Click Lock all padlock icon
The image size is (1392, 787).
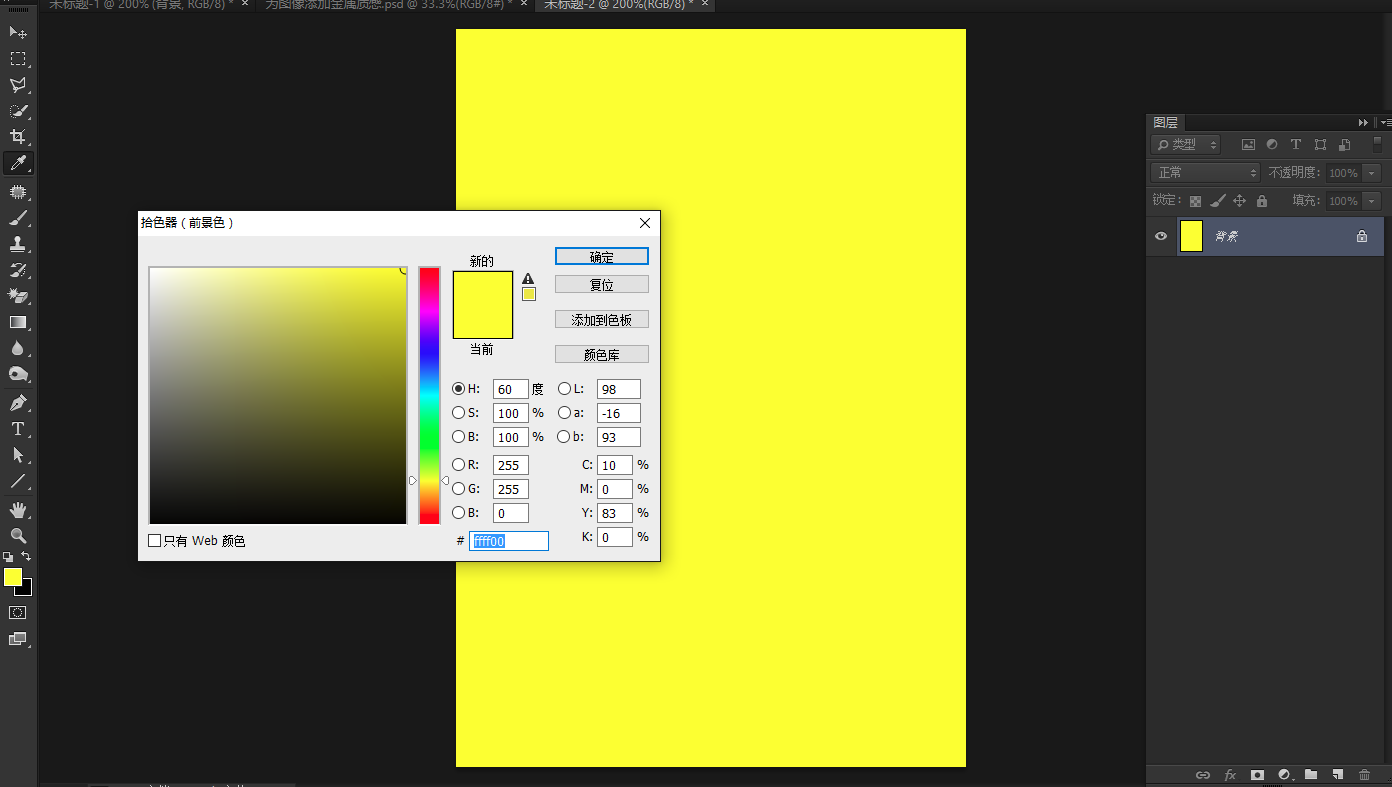[x=1261, y=201]
